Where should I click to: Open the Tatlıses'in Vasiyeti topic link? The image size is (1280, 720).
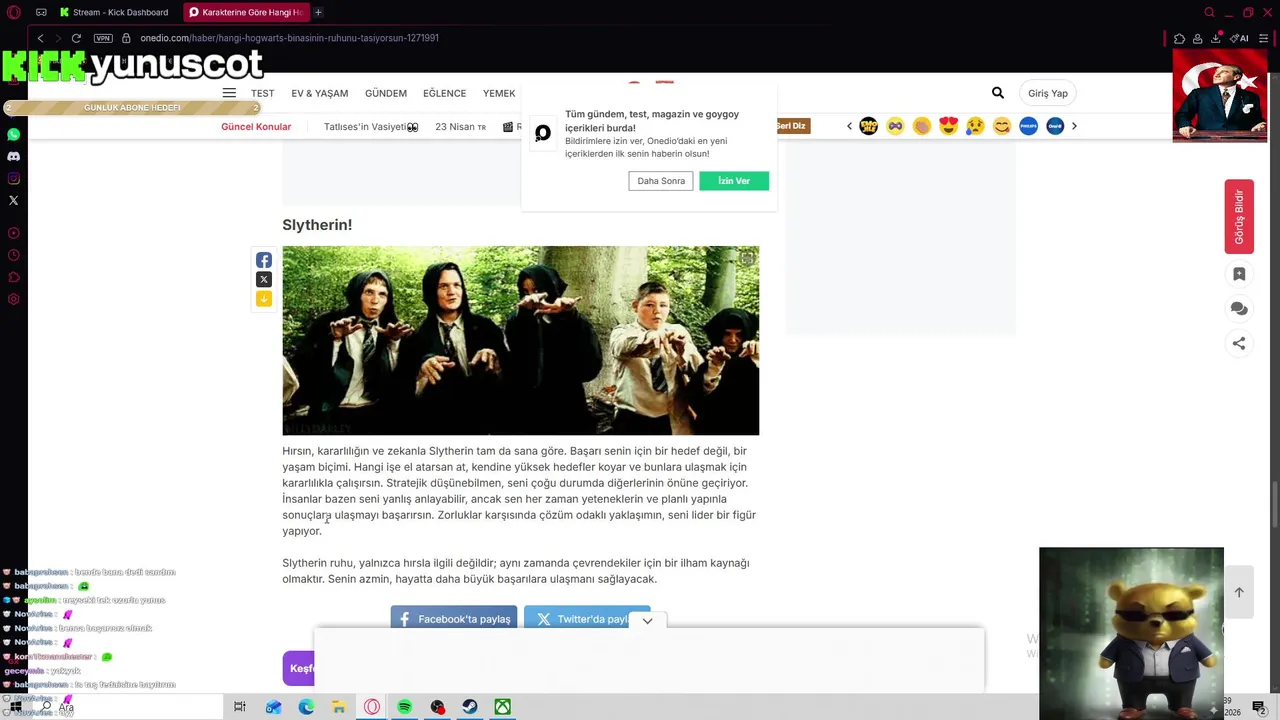371,127
